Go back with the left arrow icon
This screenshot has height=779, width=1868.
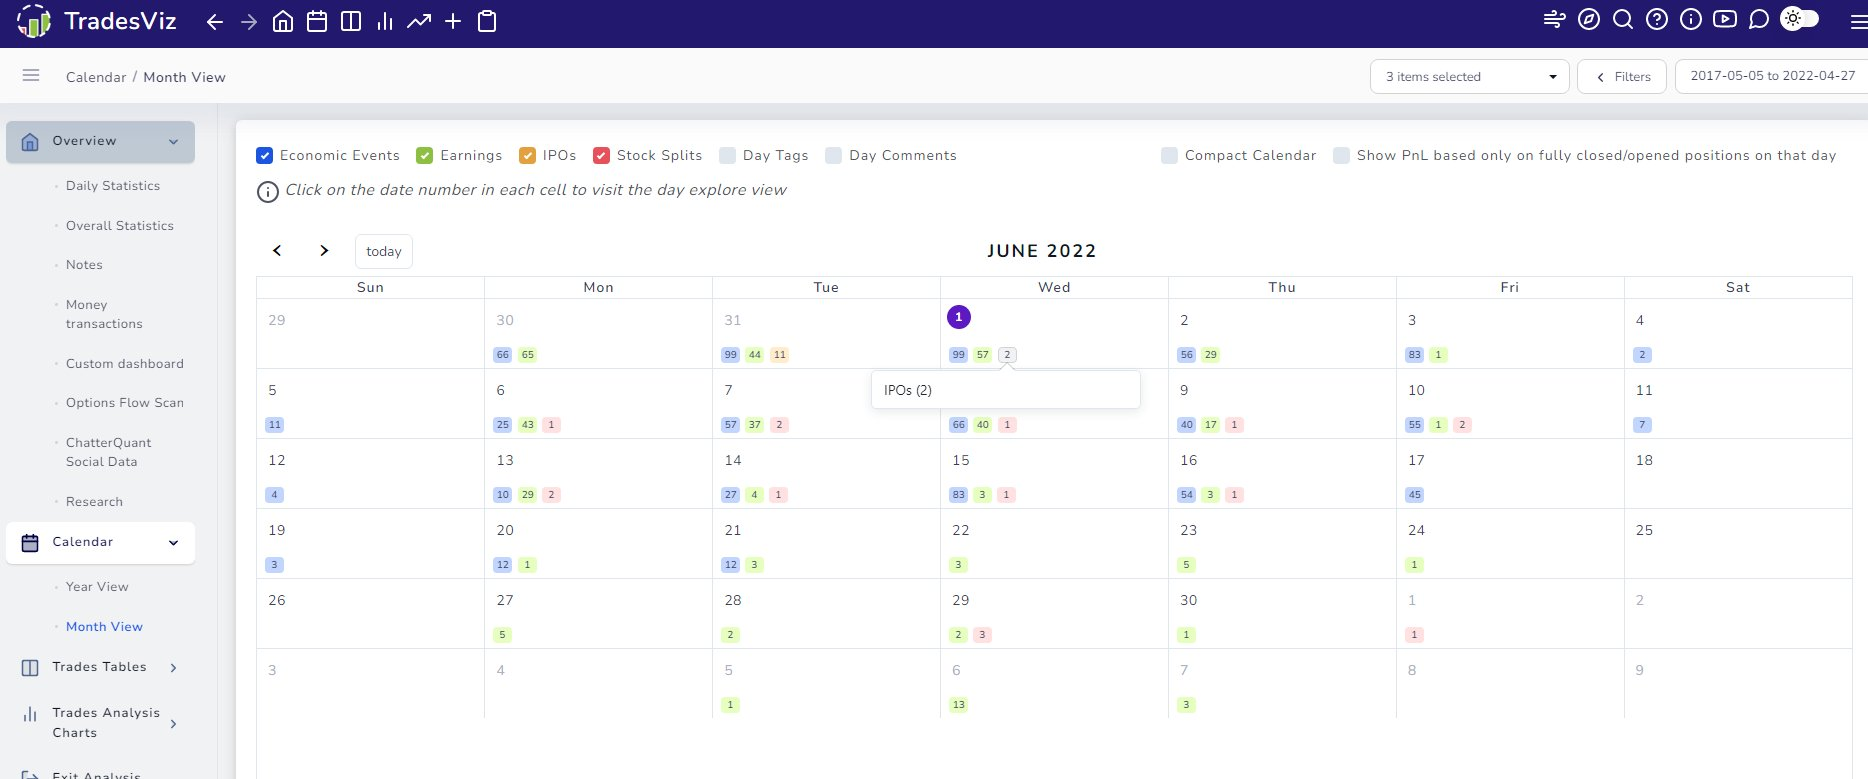point(215,22)
